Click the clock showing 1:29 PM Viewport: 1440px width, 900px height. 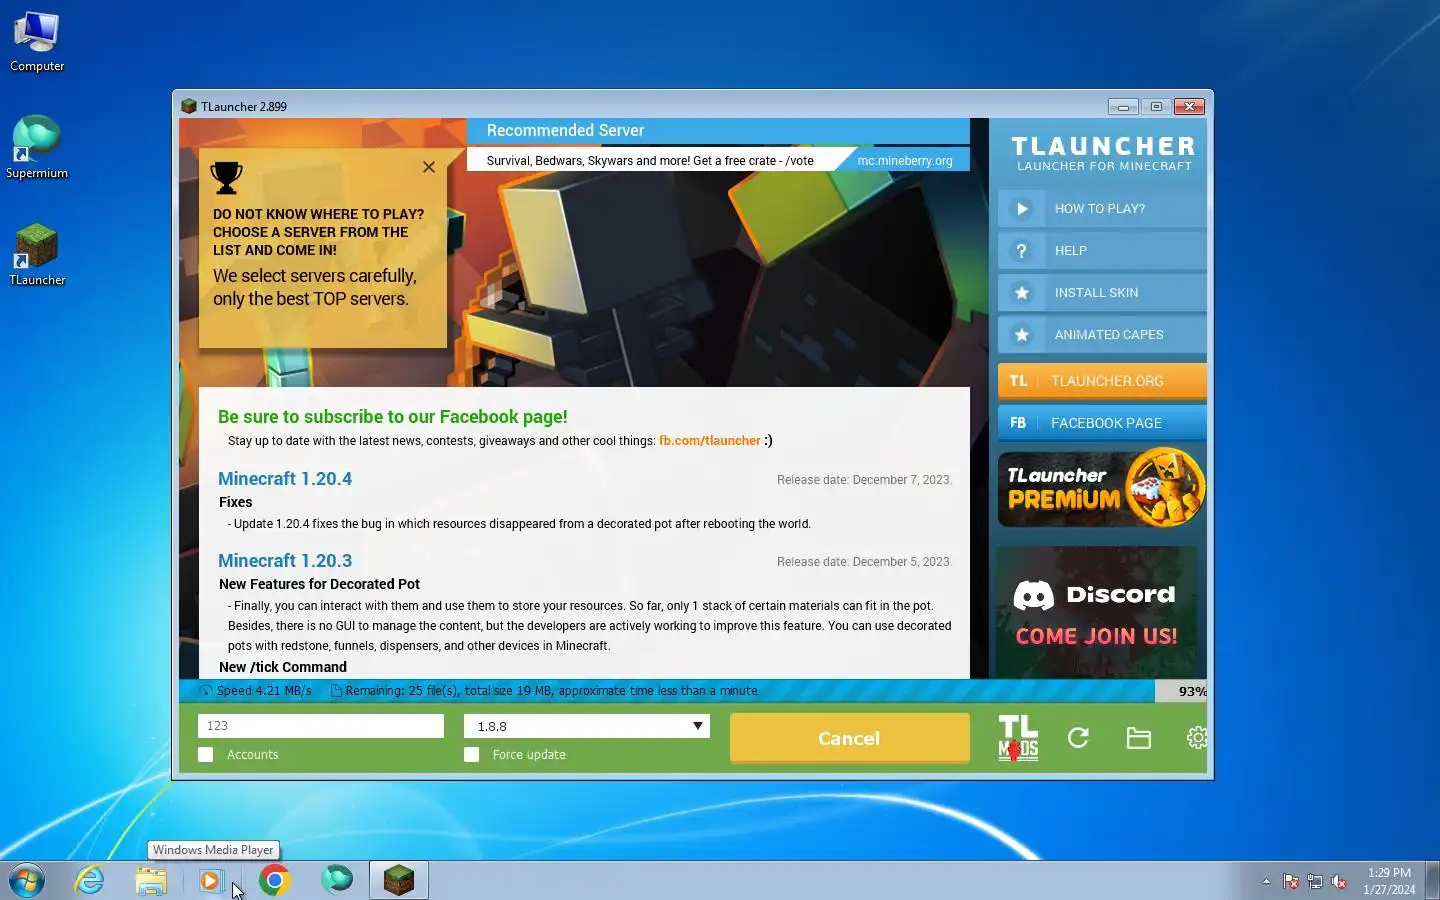[1389, 881]
